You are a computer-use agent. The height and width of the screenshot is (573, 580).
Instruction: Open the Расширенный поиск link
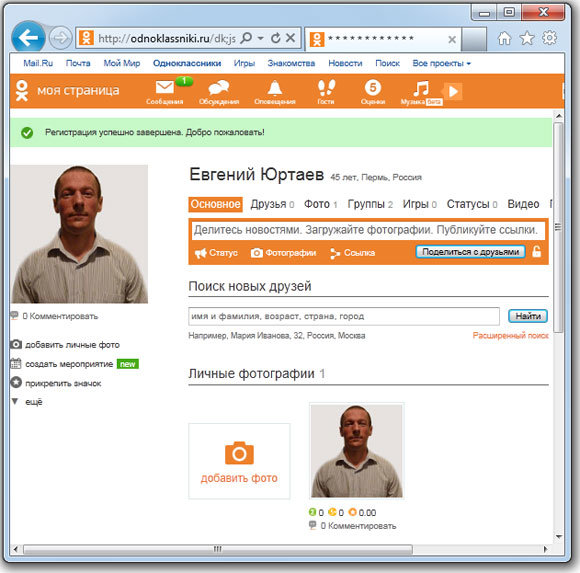tap(510, 336)
